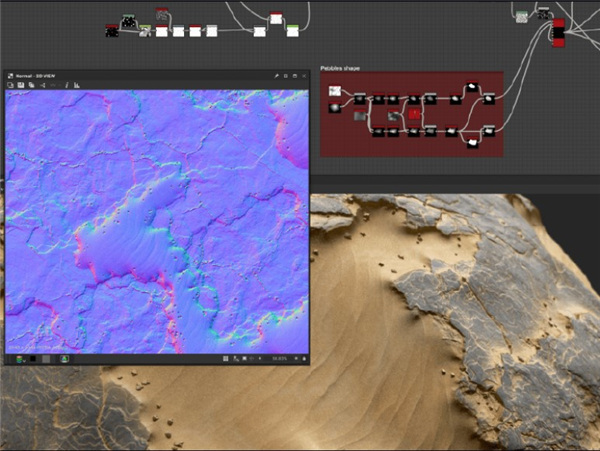
Task: Select the white noise node in Pebbles shape frame
Action: 333,91
